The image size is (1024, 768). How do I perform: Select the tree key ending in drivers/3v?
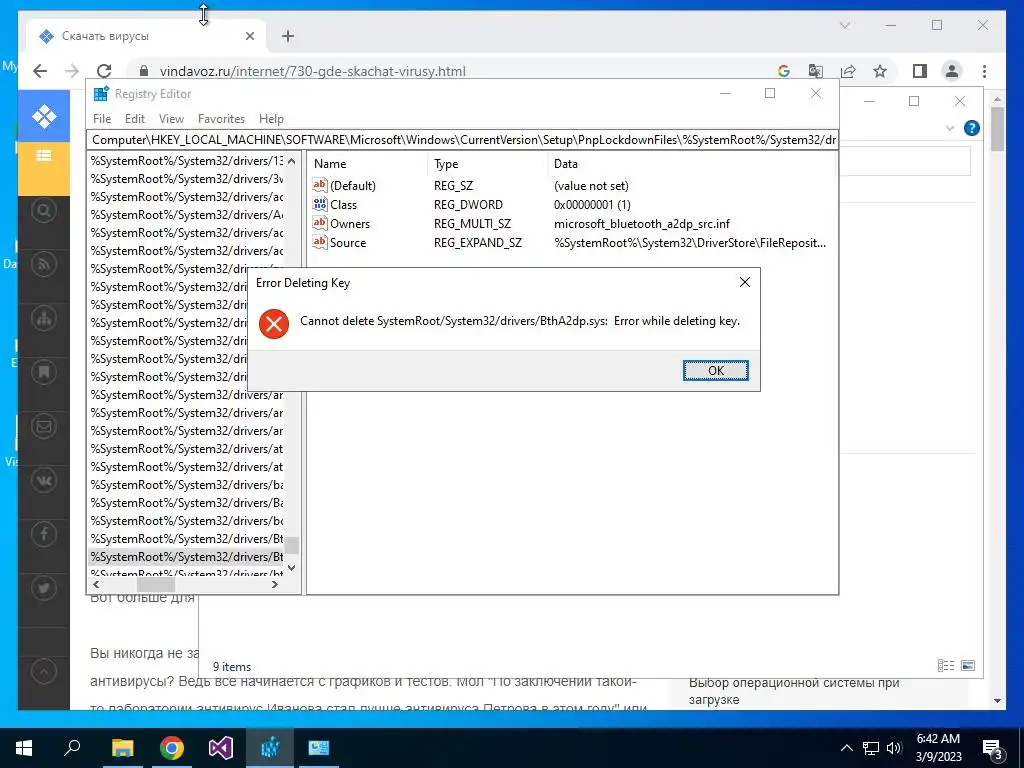tap(187, 179)
